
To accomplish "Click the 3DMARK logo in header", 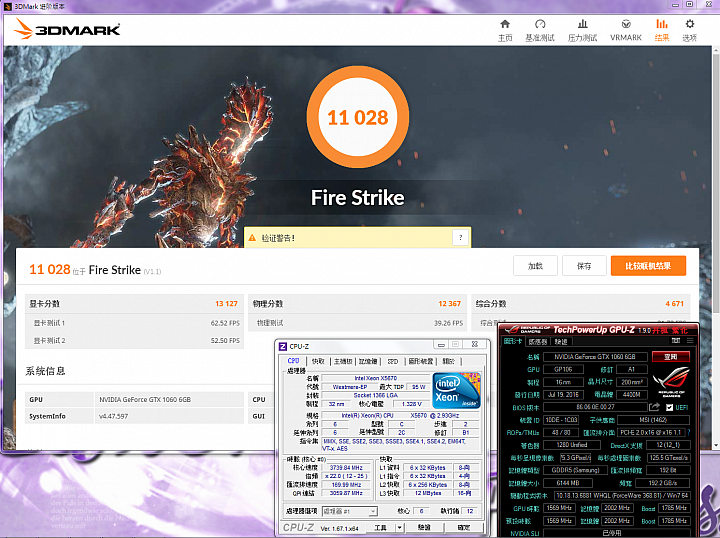I will [x=67, y=29].
